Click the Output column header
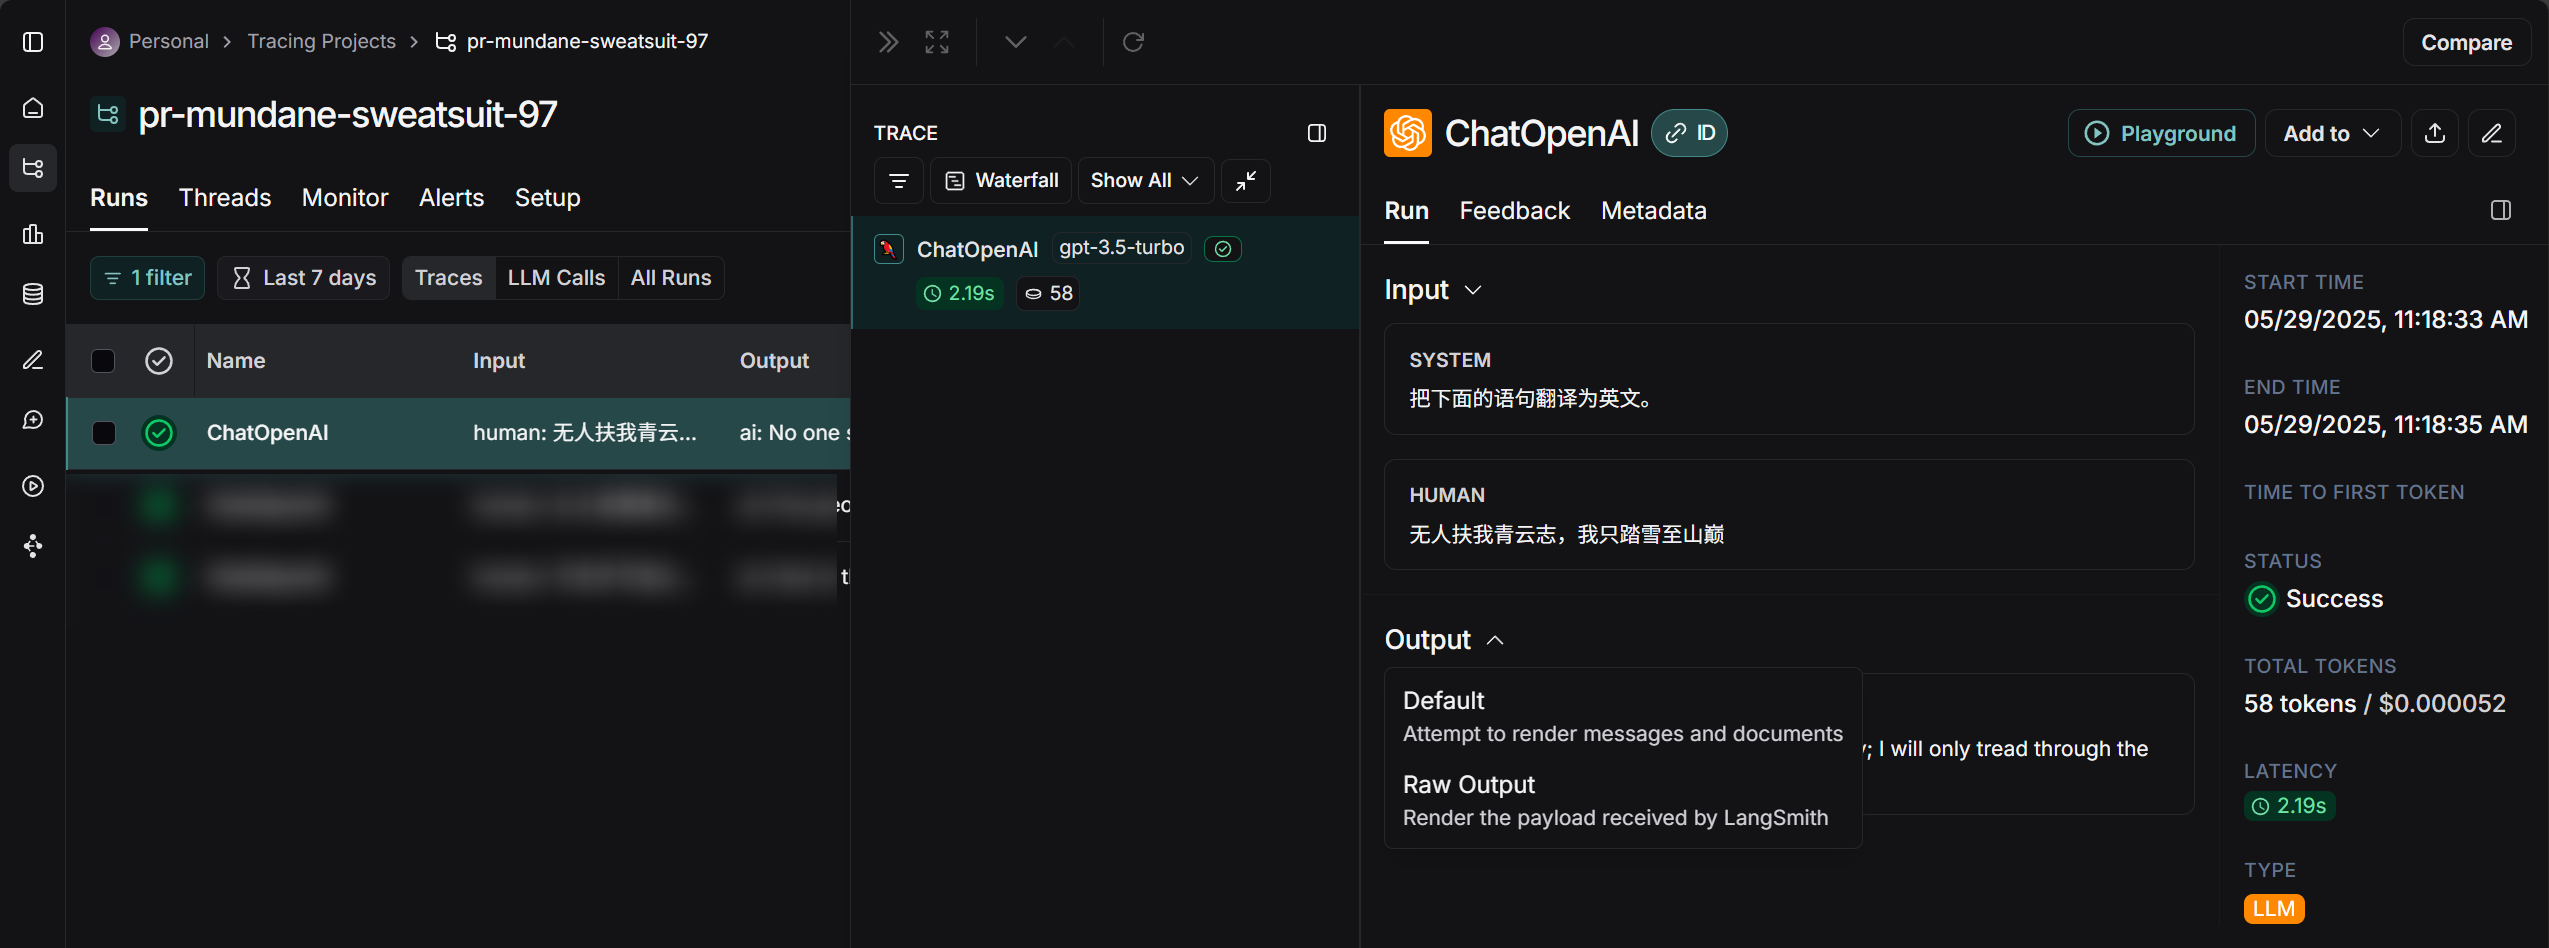Screen dimensions: 2549x948 (774, 361)
